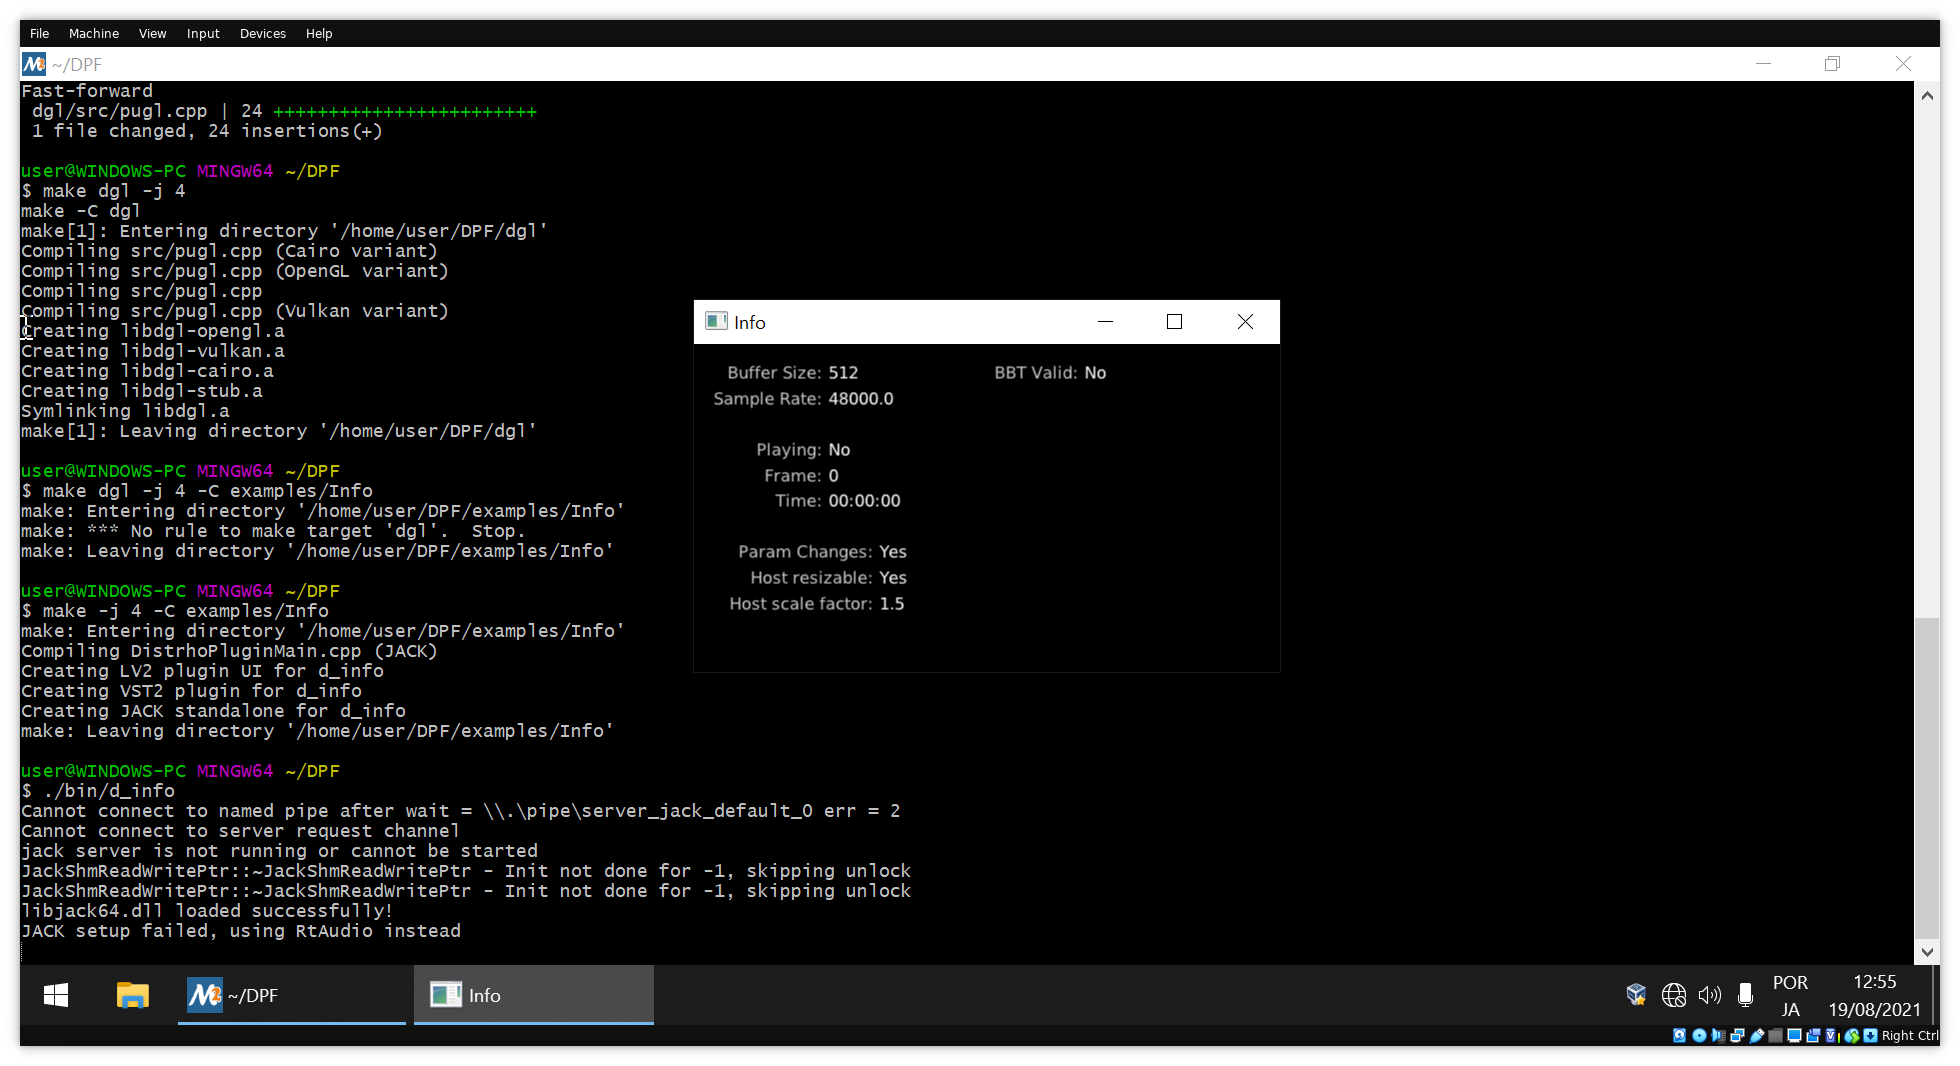1960x1066 pixels.
Task: Mute the audio via speaker tray icon
Action: 1710,995
